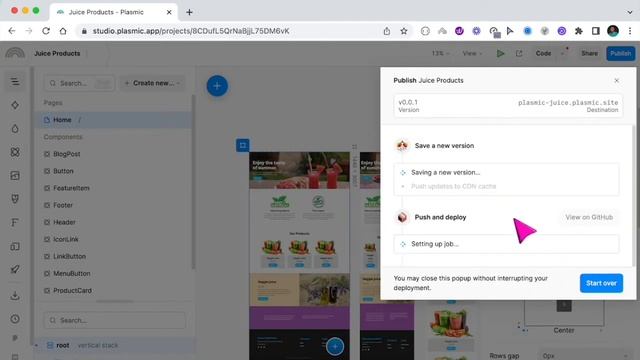Click the share icon in address bar
The width and height of the screenshot is (640, 360).
387,31
